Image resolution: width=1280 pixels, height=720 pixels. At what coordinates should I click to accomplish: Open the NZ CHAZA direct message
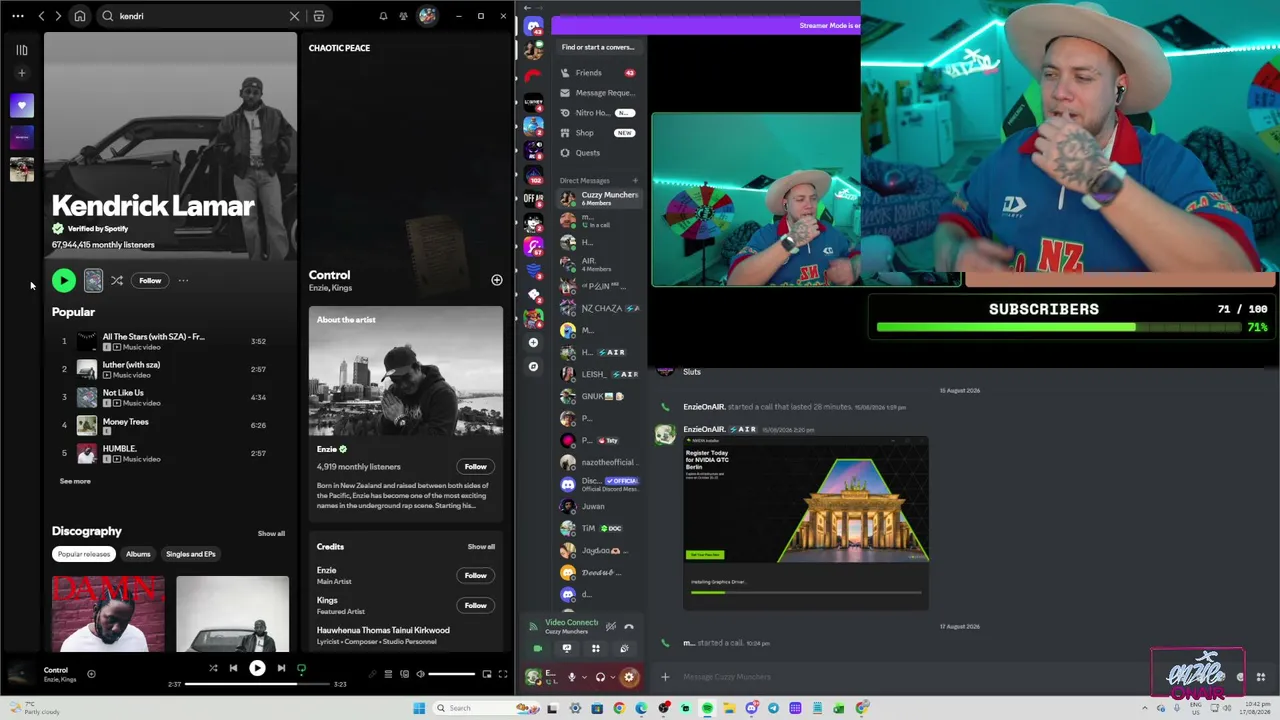(x=598, y=308)
